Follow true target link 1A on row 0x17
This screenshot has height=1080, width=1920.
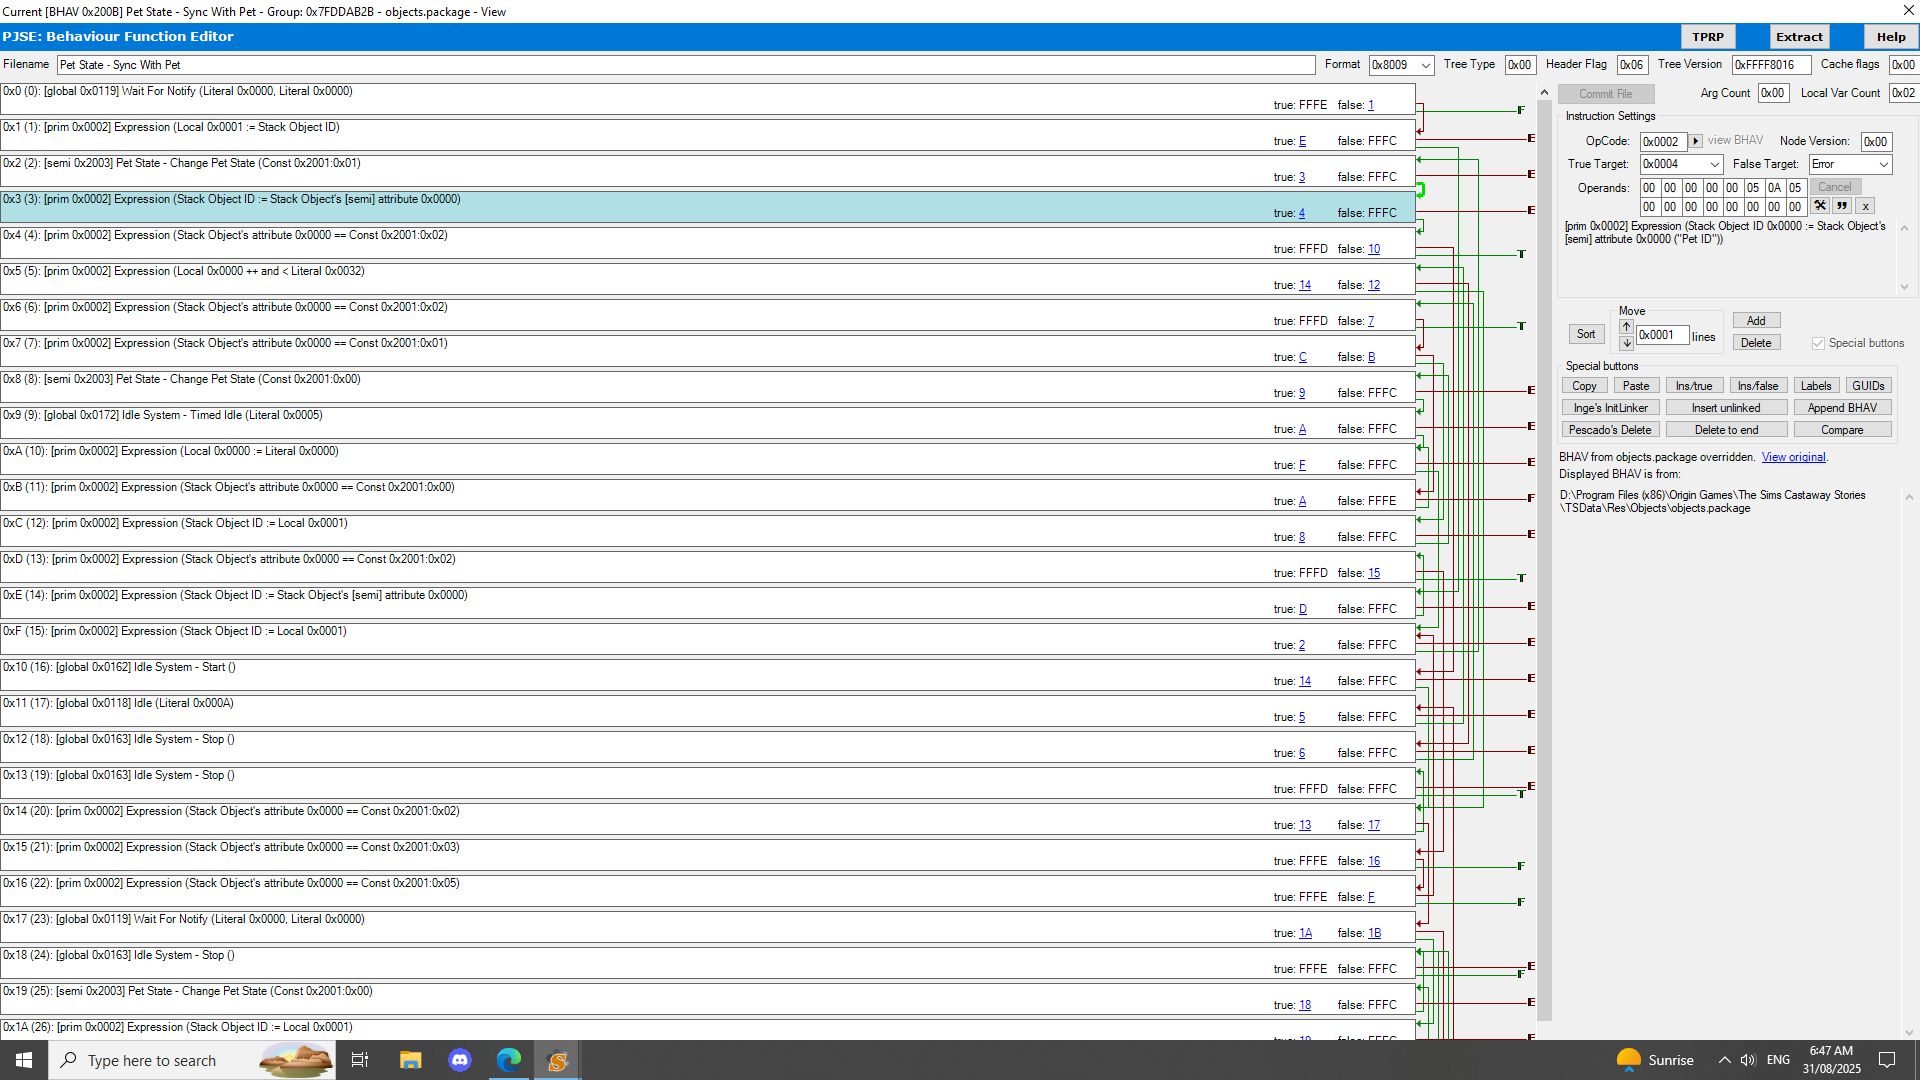tap(1305, 933)
